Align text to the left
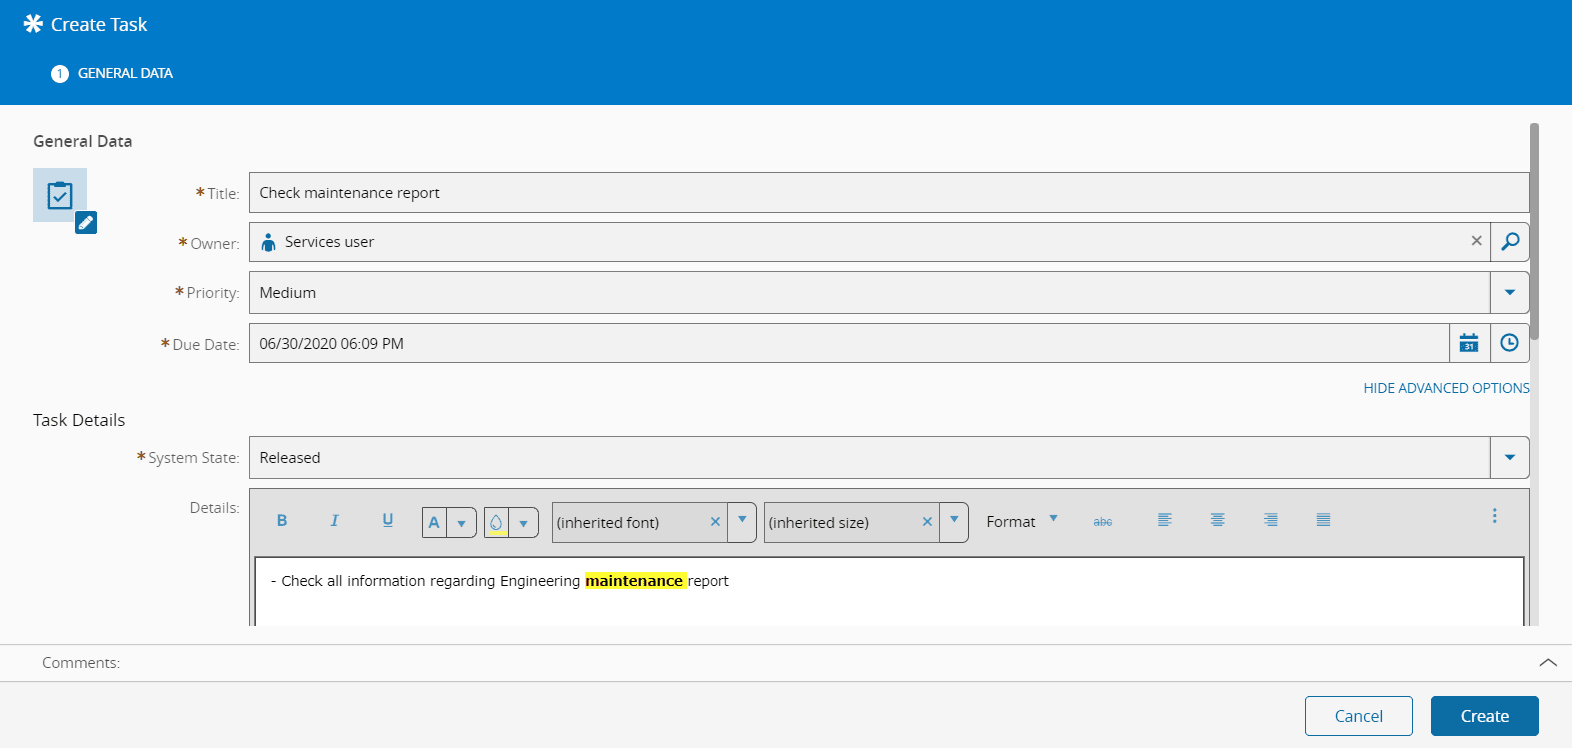Image resolution: width=1572 pixels, height=748 pixels. click(1164, 520)
